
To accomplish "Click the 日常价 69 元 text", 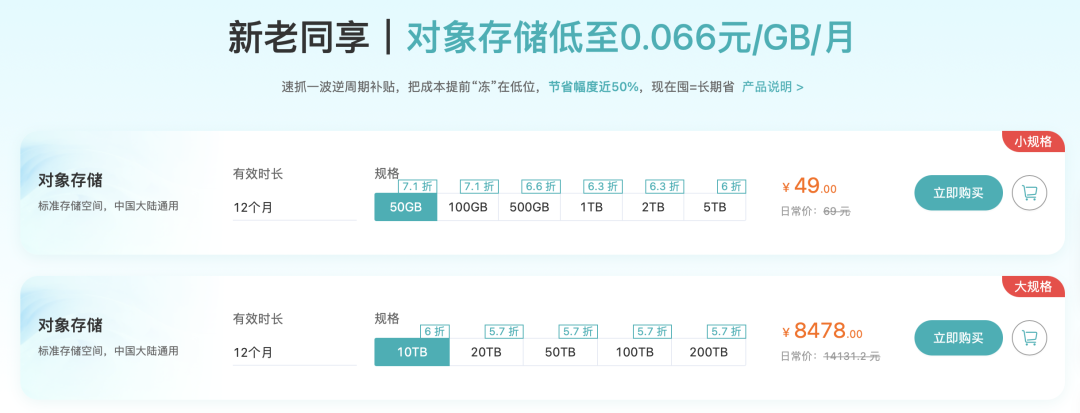I will [x=816, y=211].
